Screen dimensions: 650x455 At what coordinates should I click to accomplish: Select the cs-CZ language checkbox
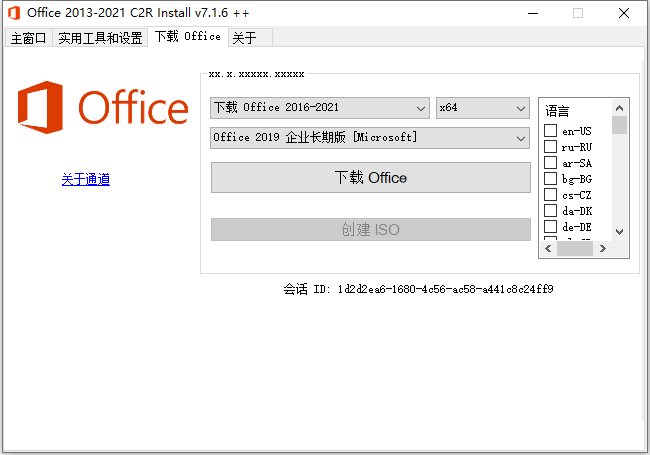550,195
